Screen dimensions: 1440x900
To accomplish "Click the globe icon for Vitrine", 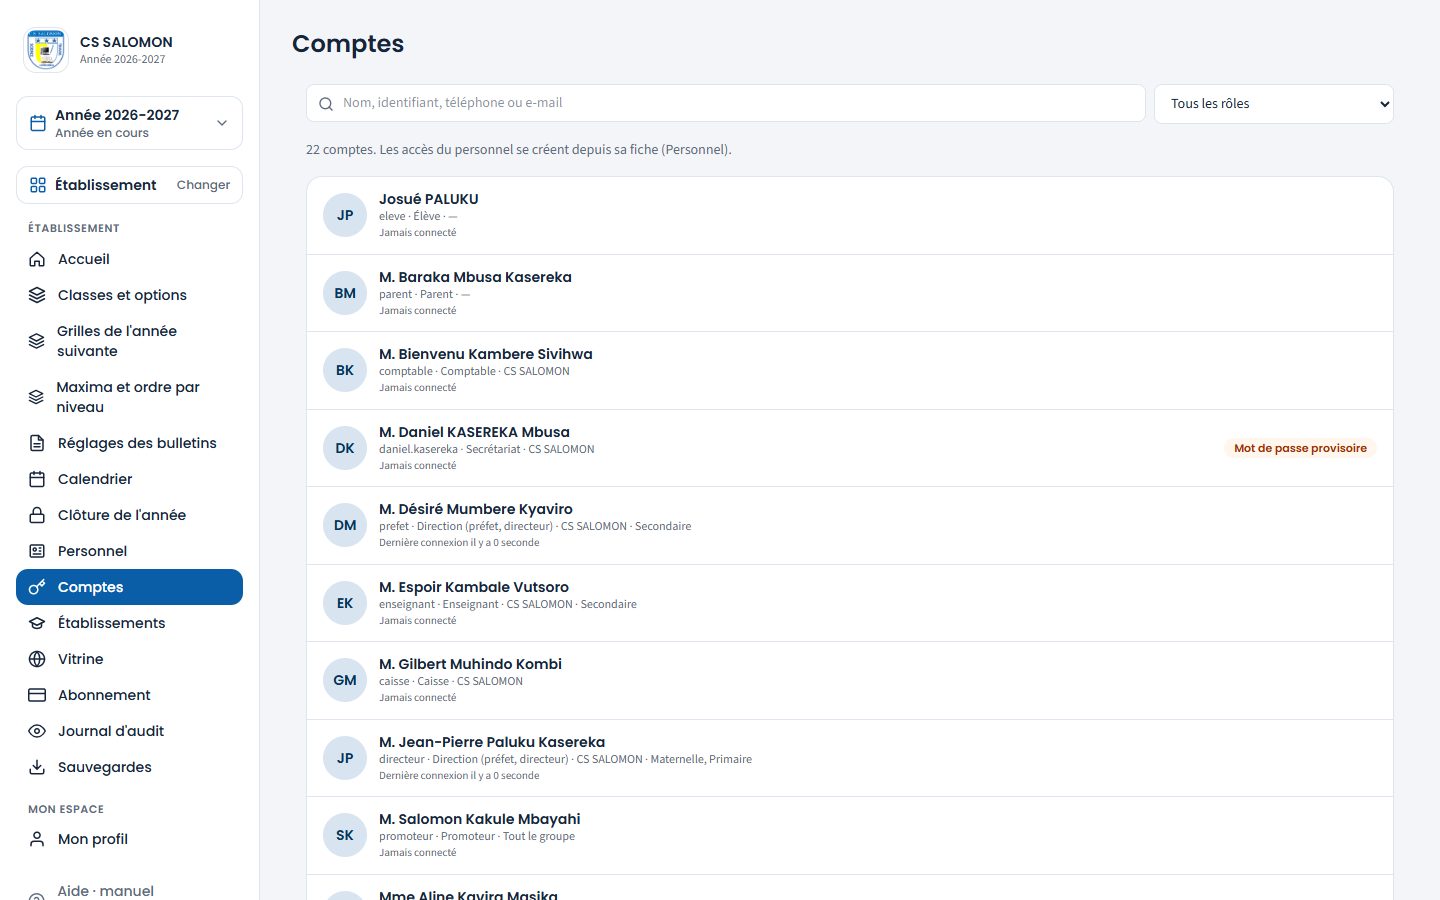I will pyautogui.click(x=37, y=659).
